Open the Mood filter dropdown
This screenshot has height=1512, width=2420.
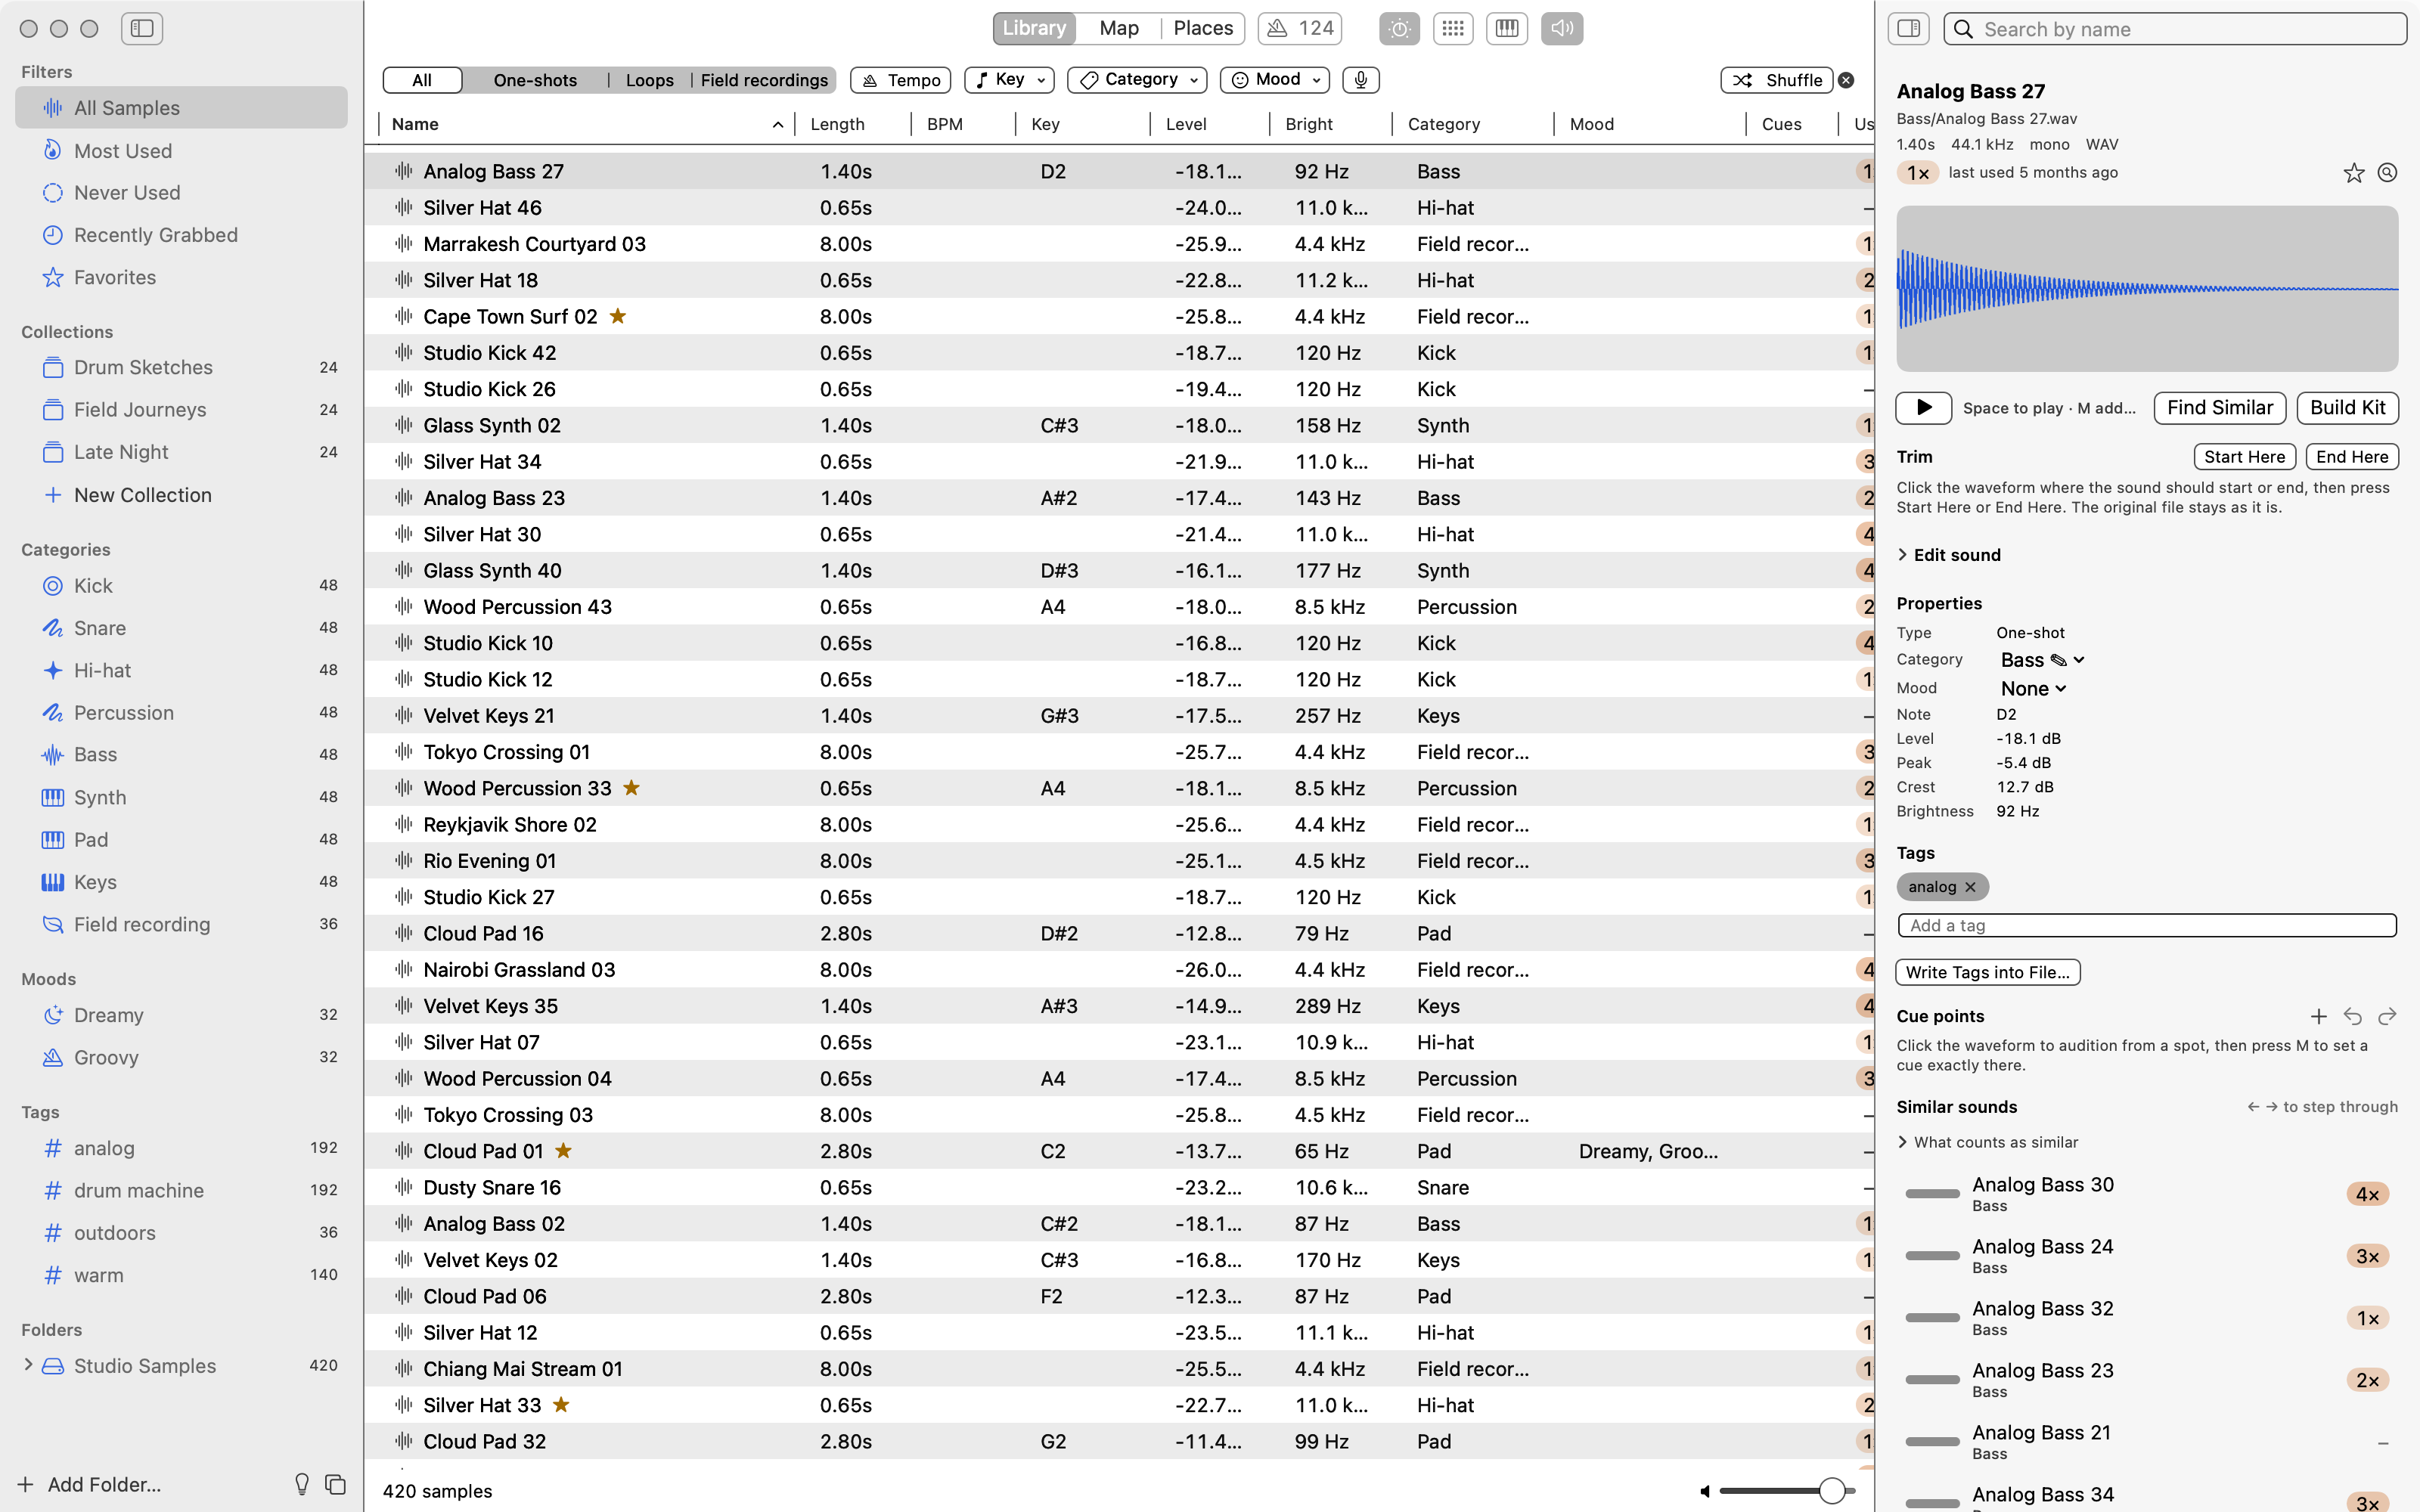(x=1275, y=80)
